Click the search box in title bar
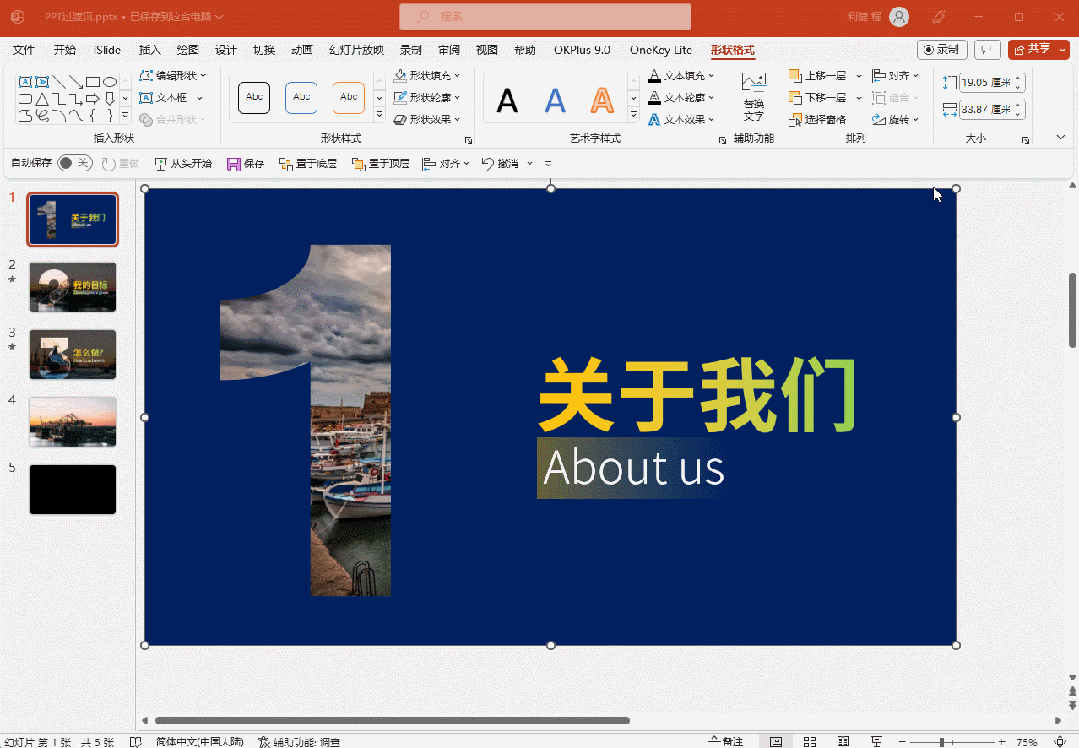 [545, 17]
